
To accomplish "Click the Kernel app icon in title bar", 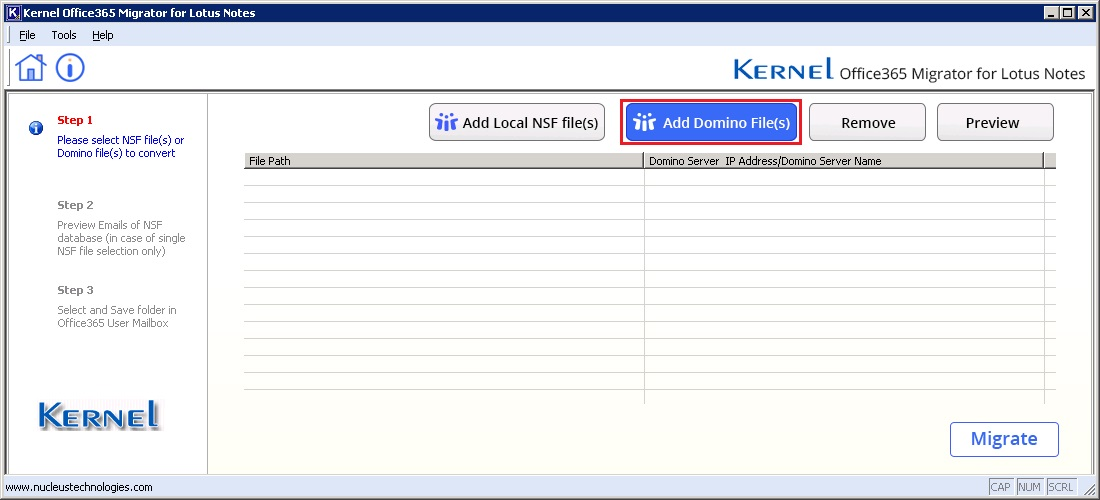I will tap(12, 13).
